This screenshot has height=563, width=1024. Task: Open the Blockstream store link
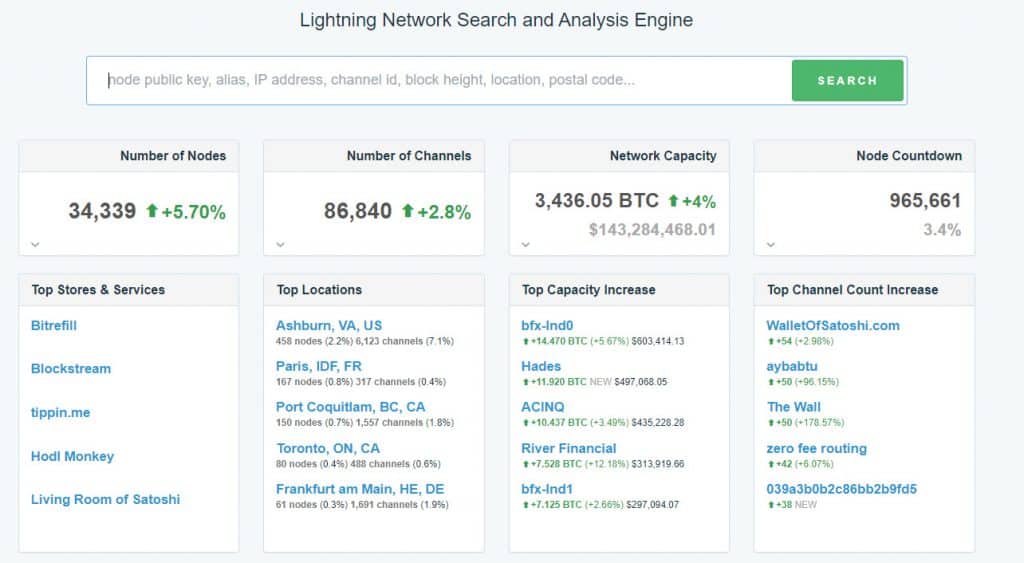[x=71, y=369]
